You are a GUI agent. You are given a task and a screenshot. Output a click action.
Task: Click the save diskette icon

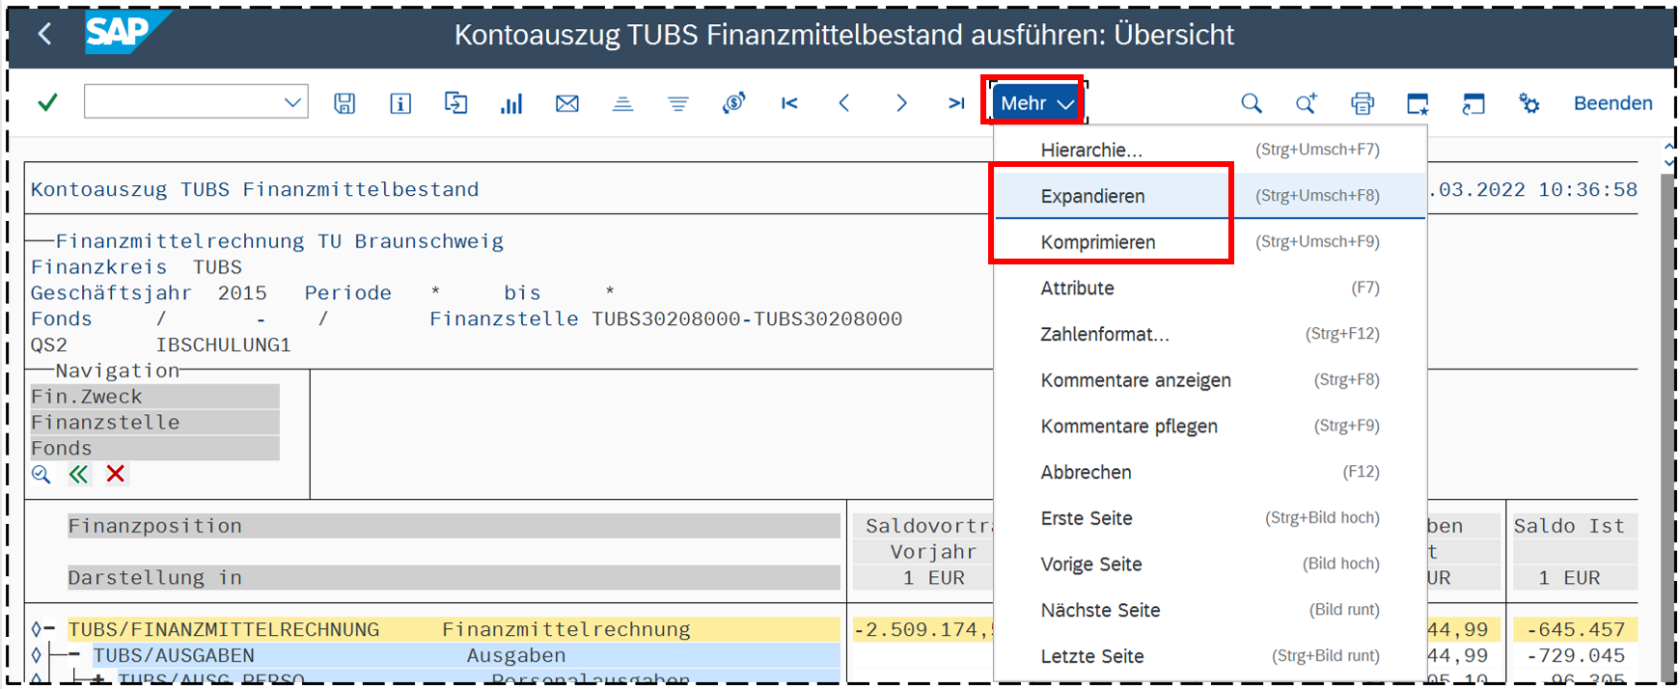344,103
